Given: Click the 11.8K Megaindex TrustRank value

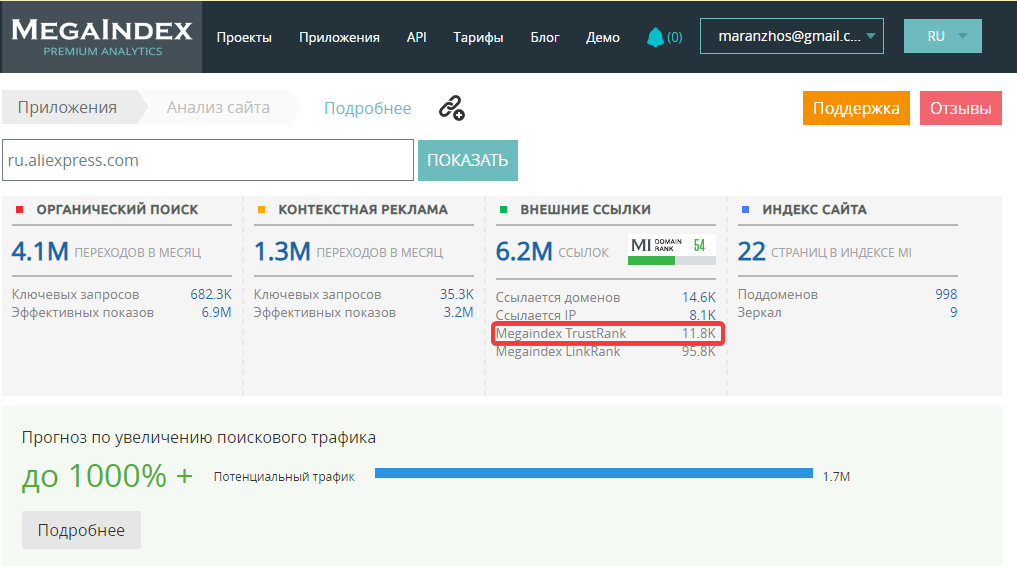Looking at the screenshot, I should click(x=699, y=333).
